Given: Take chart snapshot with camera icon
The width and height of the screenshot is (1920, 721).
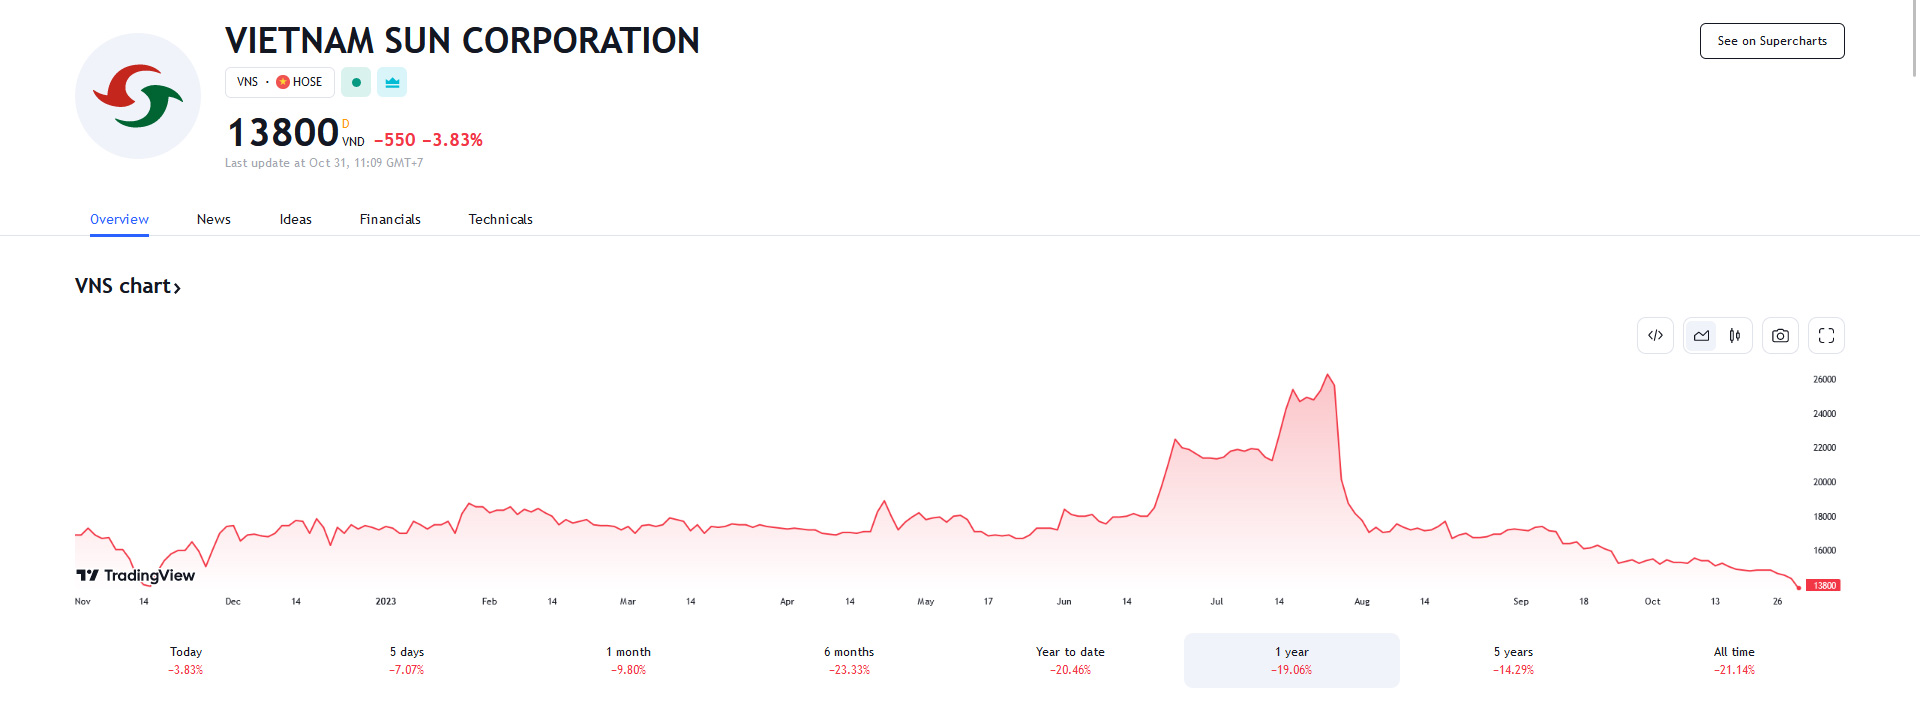Looking at the screenshot, I should [x=1780, y=336].
